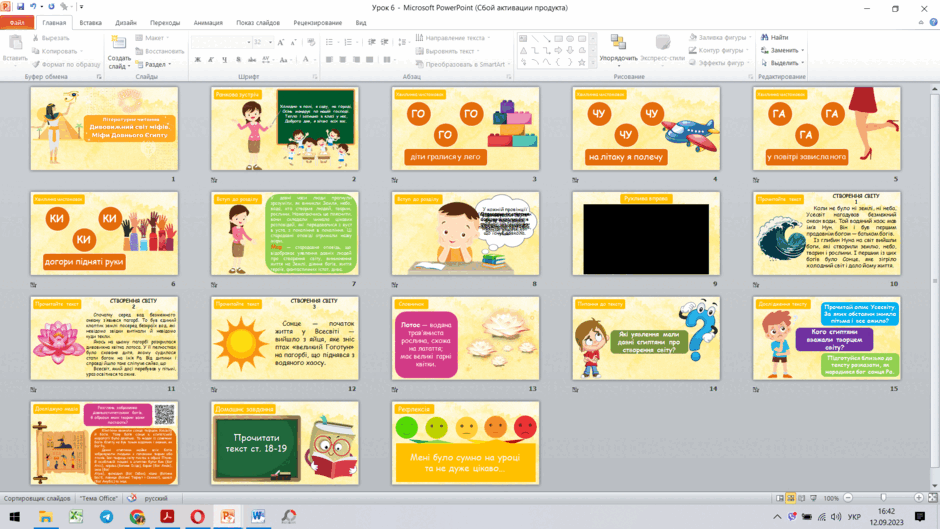Toggle strikethrough text formatting

tap(252, 59)
